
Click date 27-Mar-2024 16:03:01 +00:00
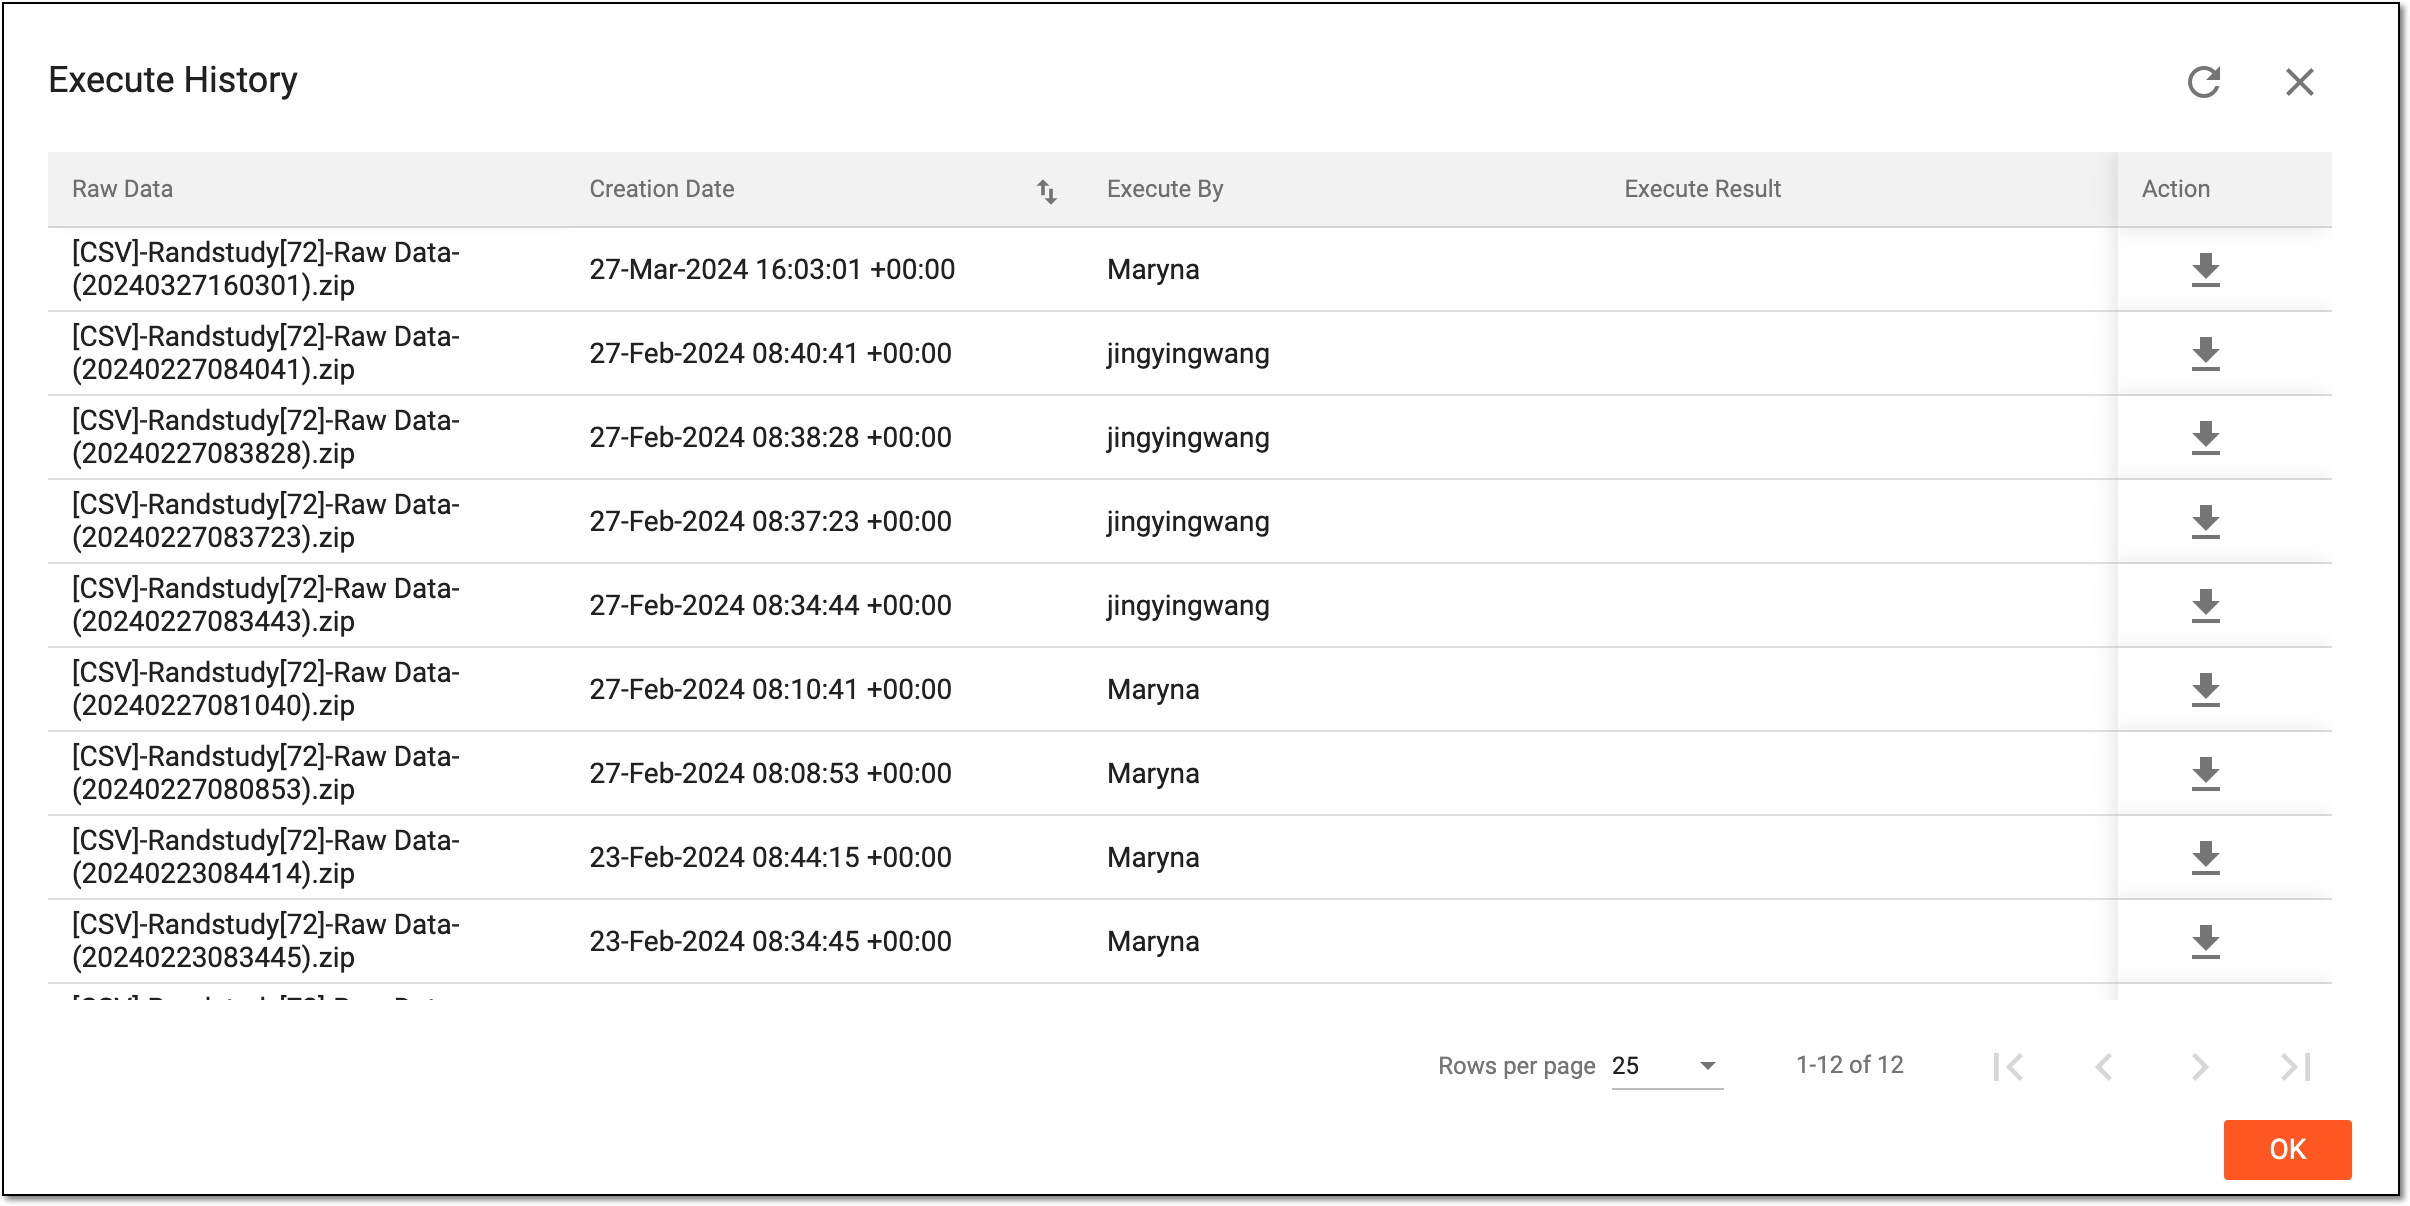pos(772,270)
